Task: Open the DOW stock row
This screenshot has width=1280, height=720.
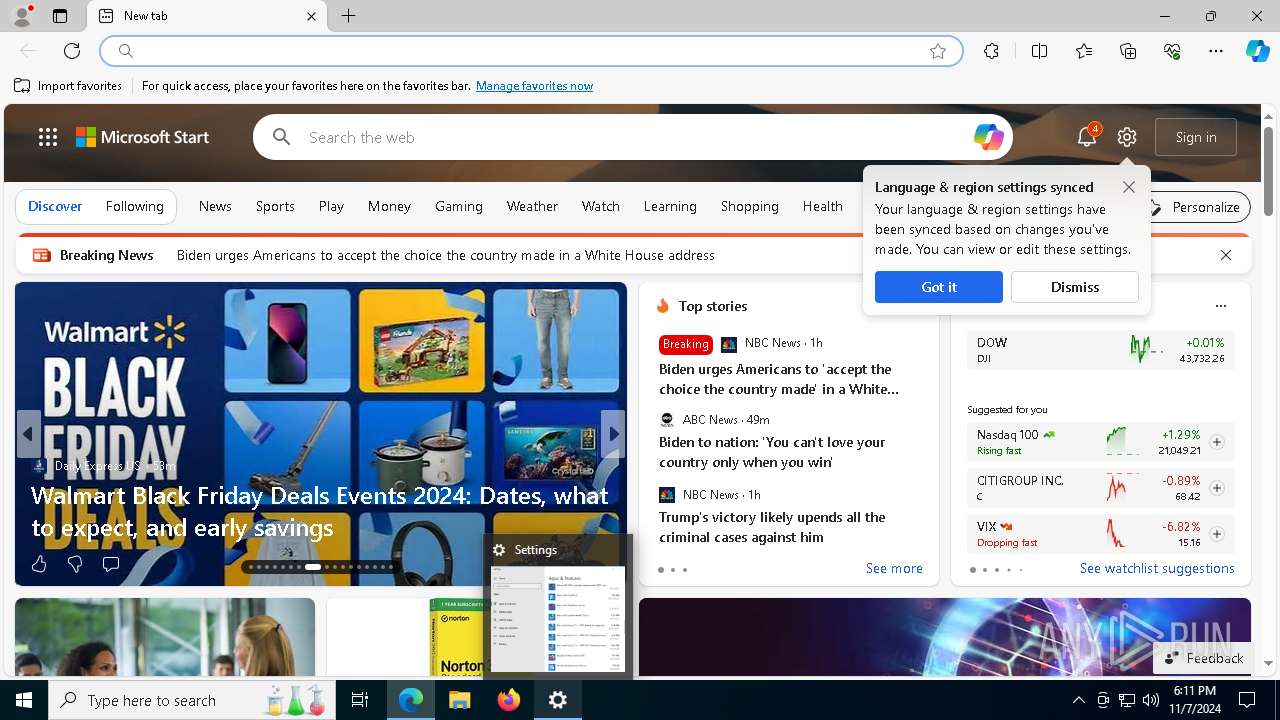Action: [1100, 349]
